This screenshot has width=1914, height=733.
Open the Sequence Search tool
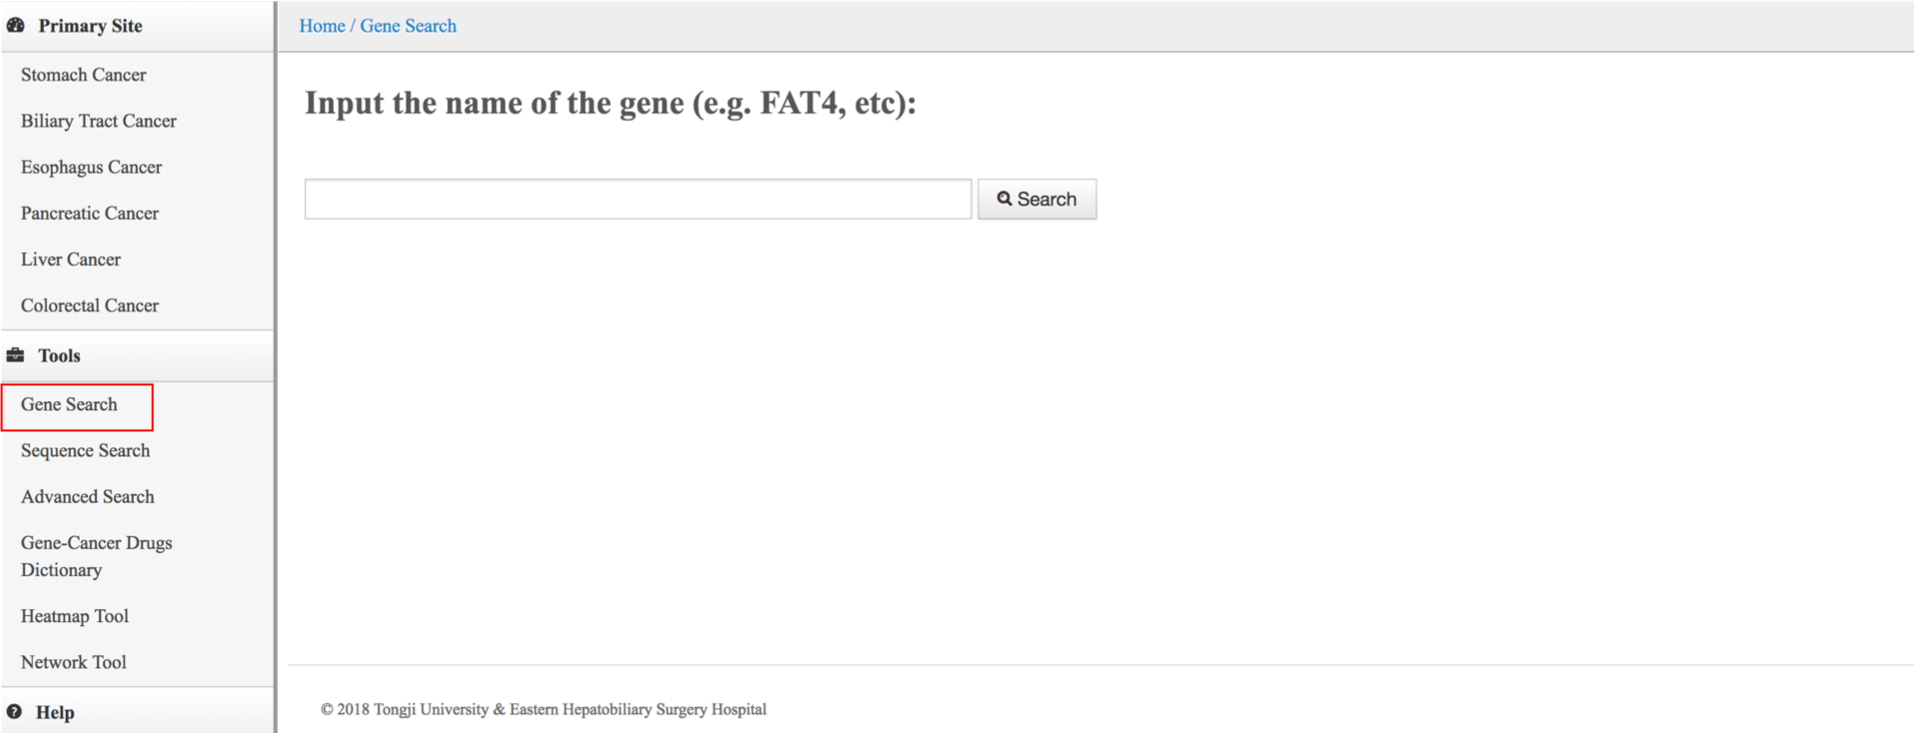click(85, 450)
